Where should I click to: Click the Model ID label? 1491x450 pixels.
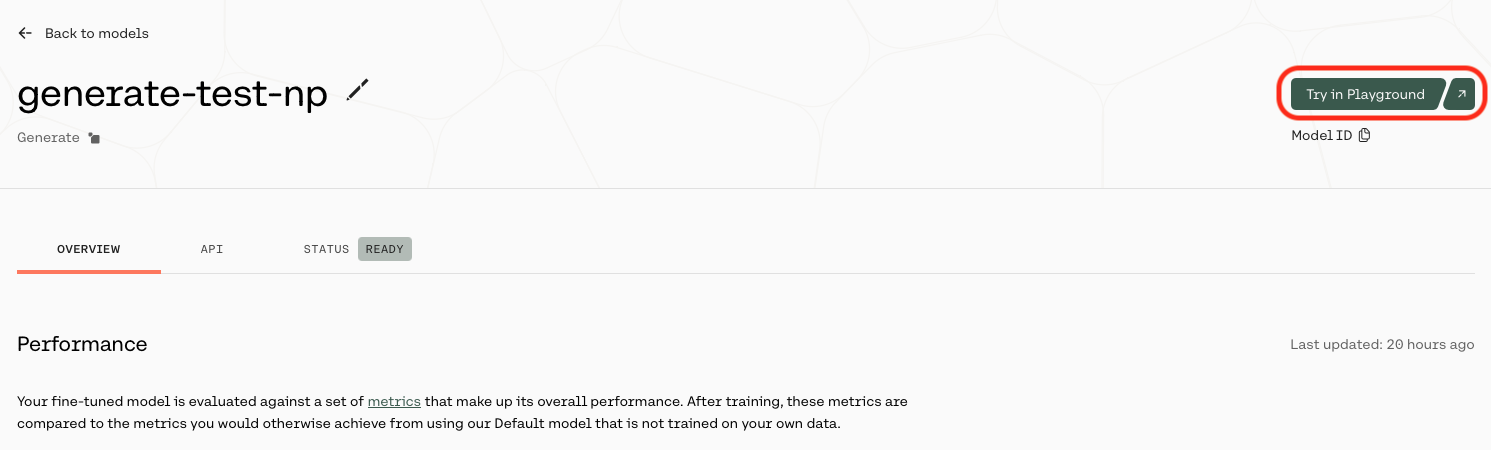(1321, 135)
